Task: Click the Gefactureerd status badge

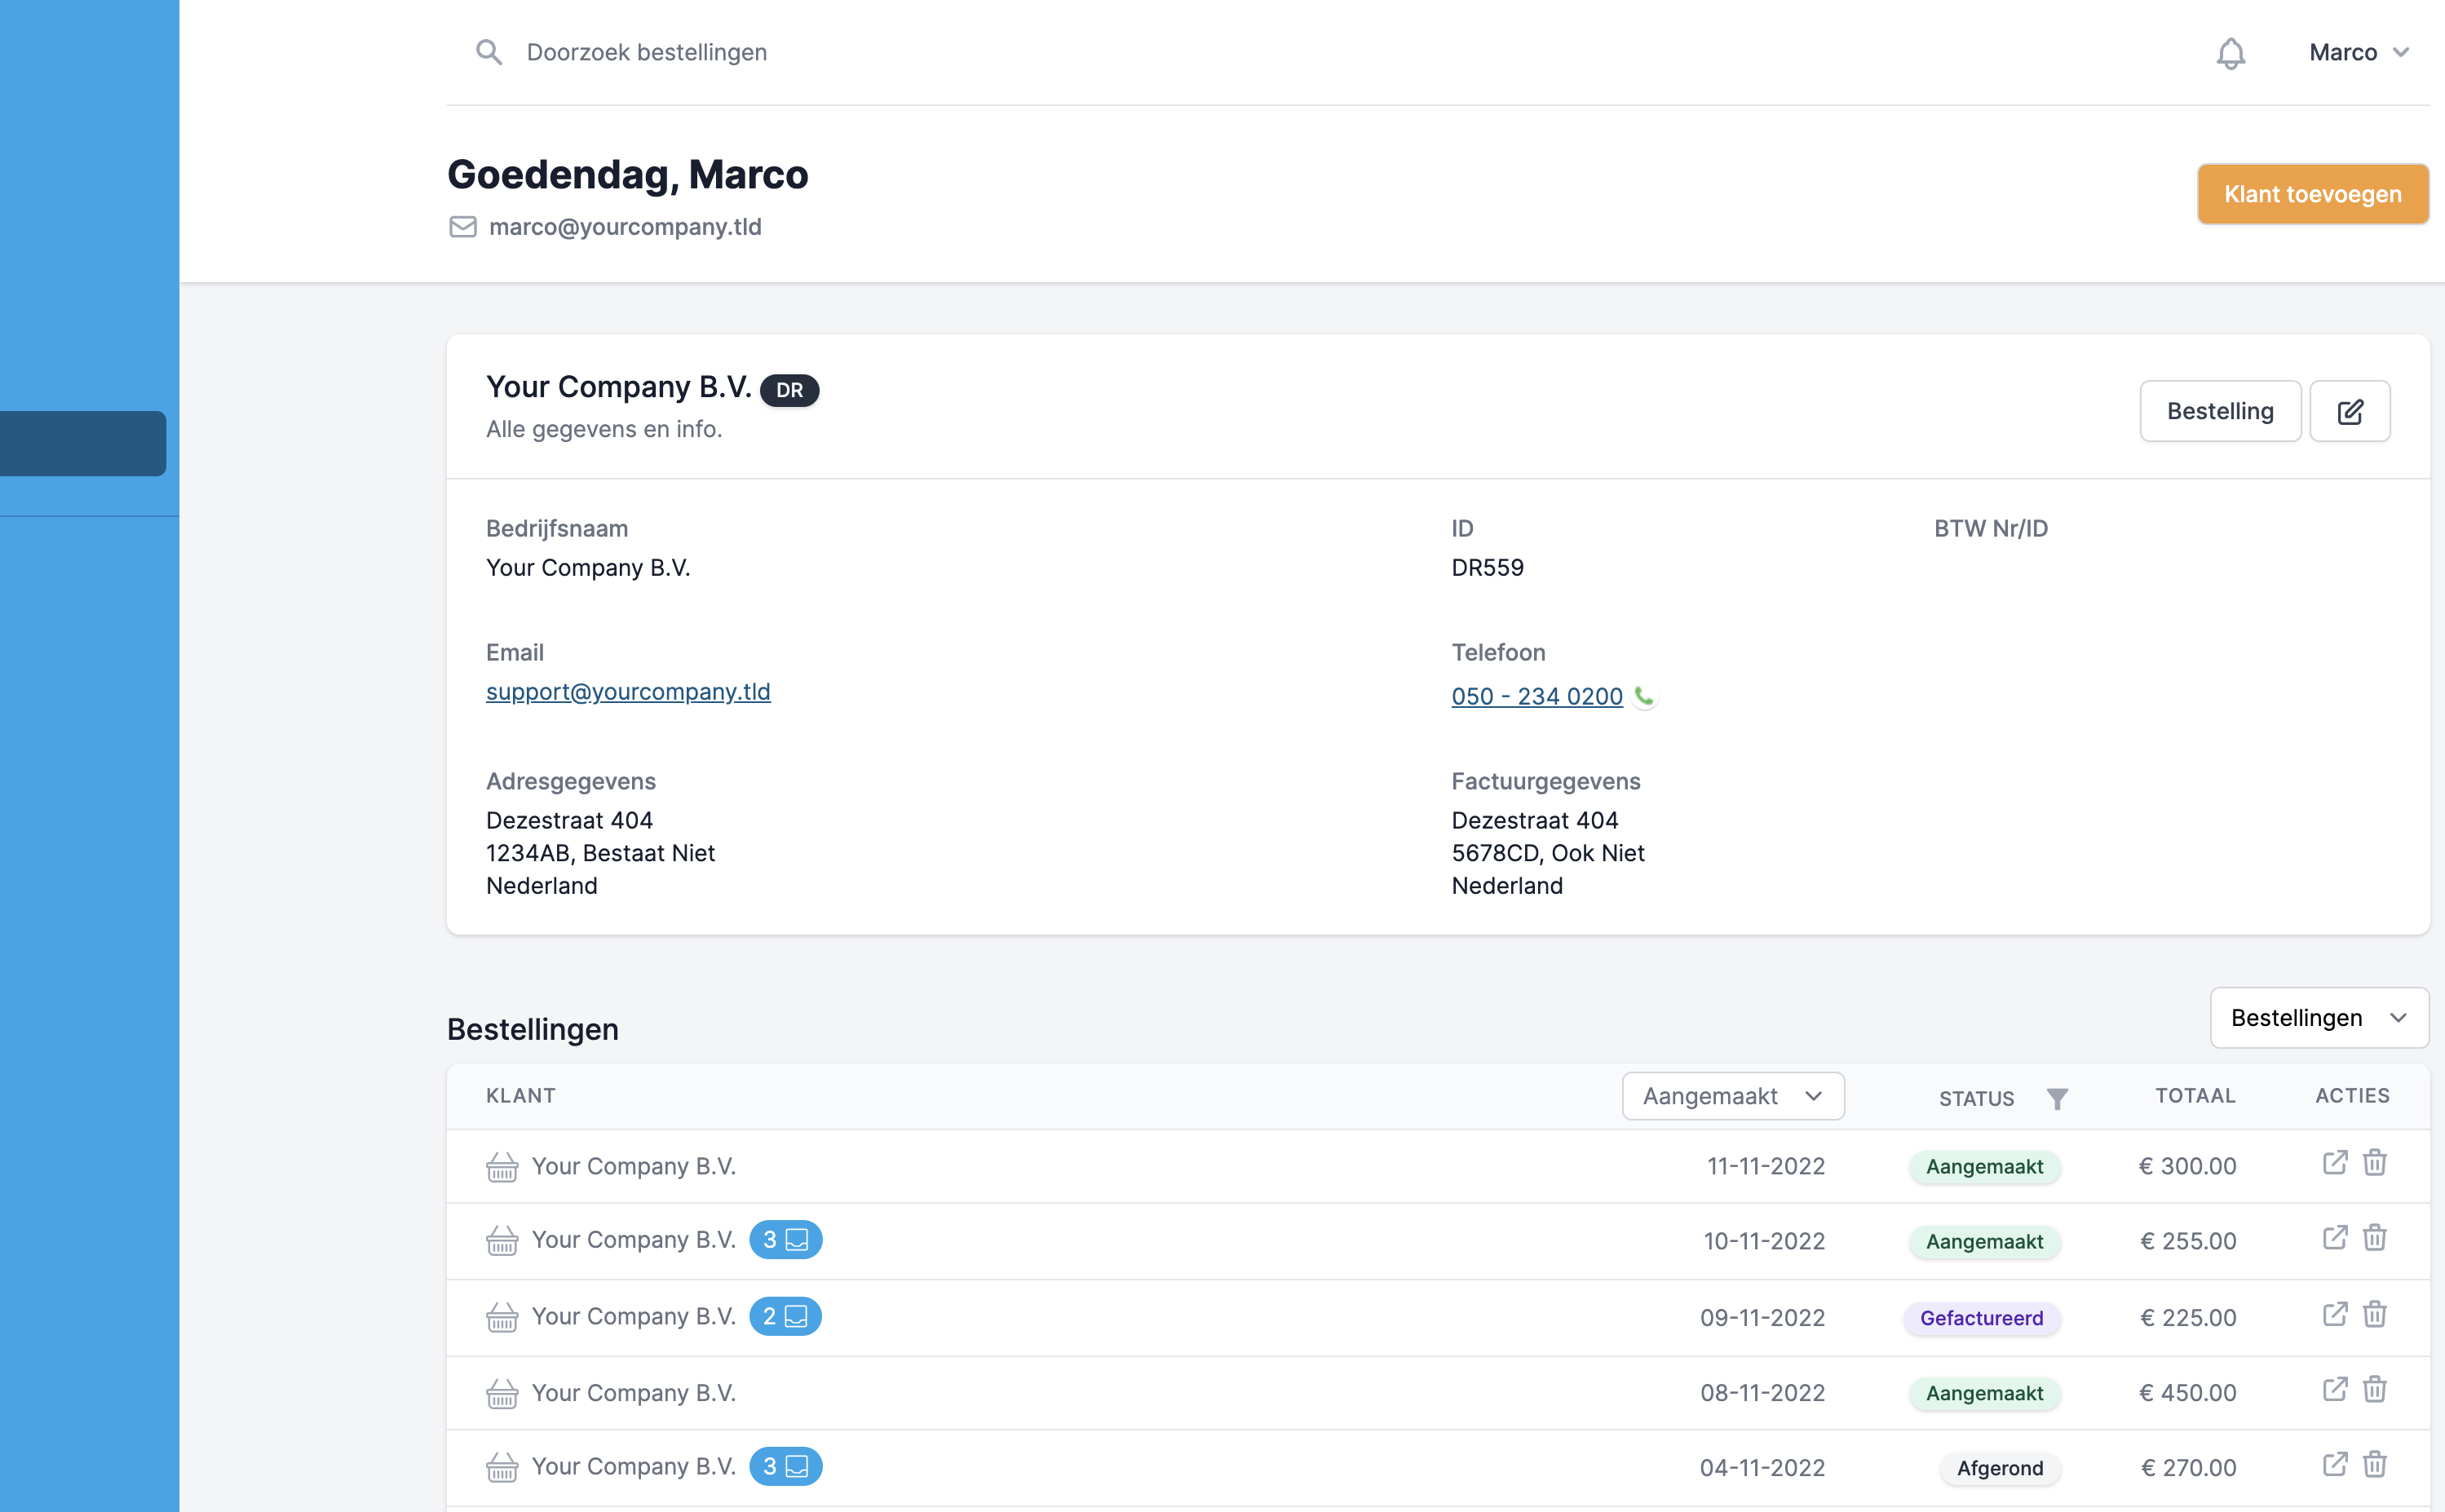Action: pyautogui.click(x=1981, y=1317)
